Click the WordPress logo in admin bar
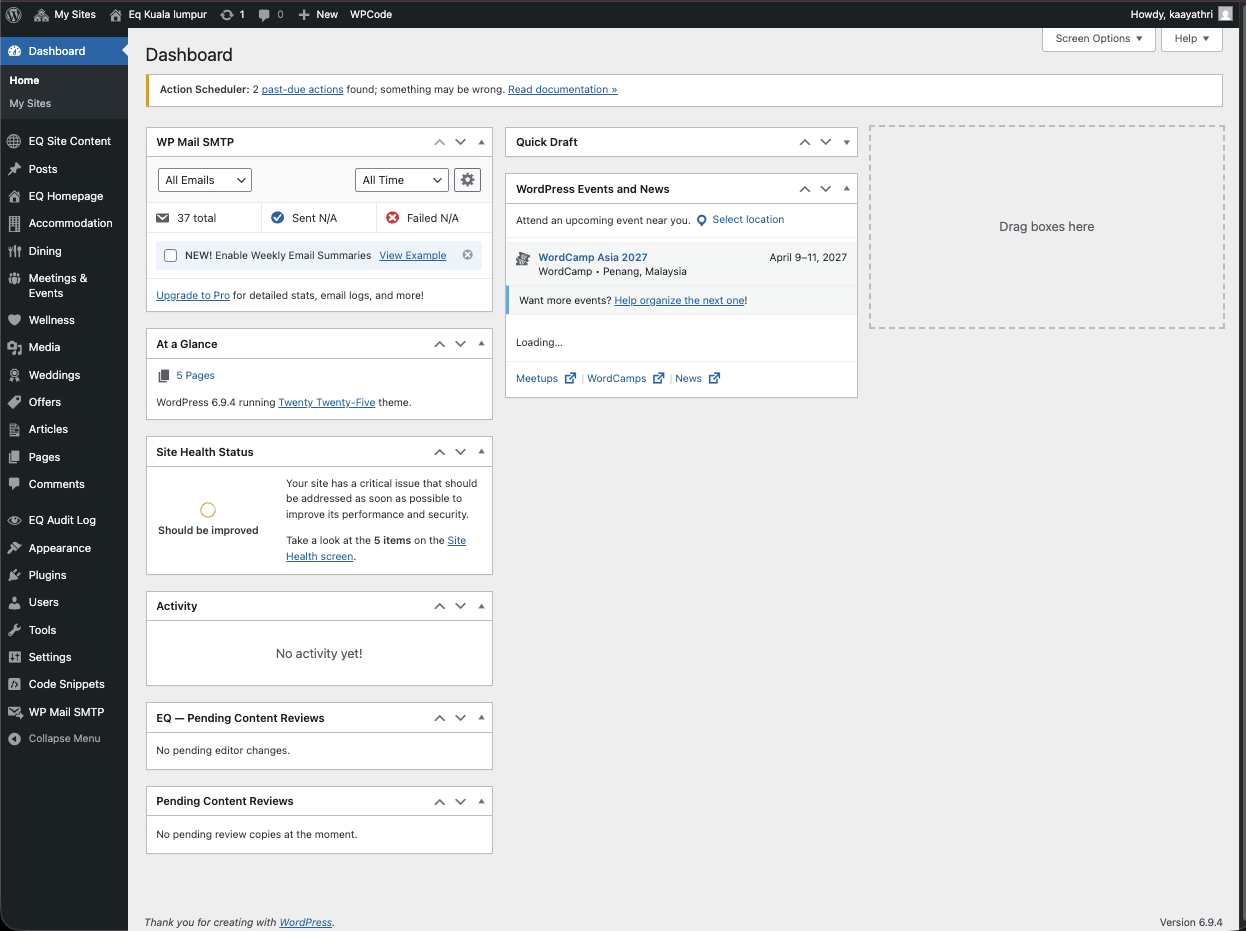 14,14
